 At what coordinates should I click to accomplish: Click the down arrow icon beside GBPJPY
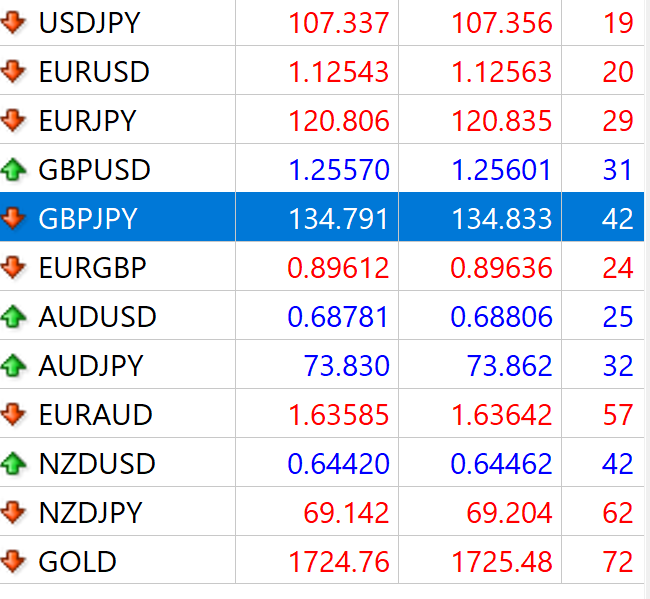[x=13, y=218]
